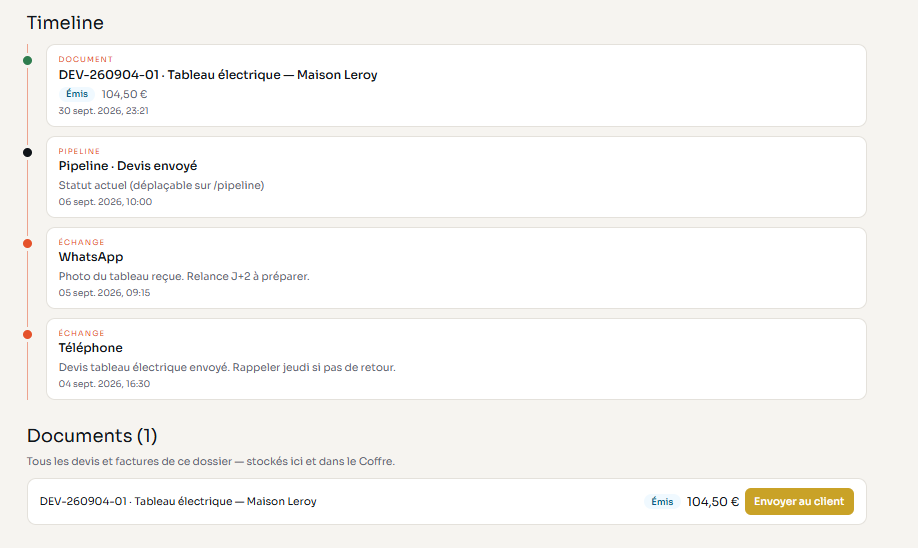
Task: Click the 'Émis' badge in the timeline card
Action: (77, 94)
